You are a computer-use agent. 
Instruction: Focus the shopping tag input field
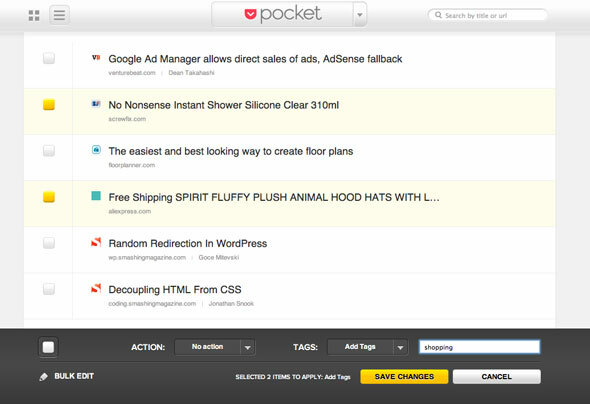click(479, 347)
